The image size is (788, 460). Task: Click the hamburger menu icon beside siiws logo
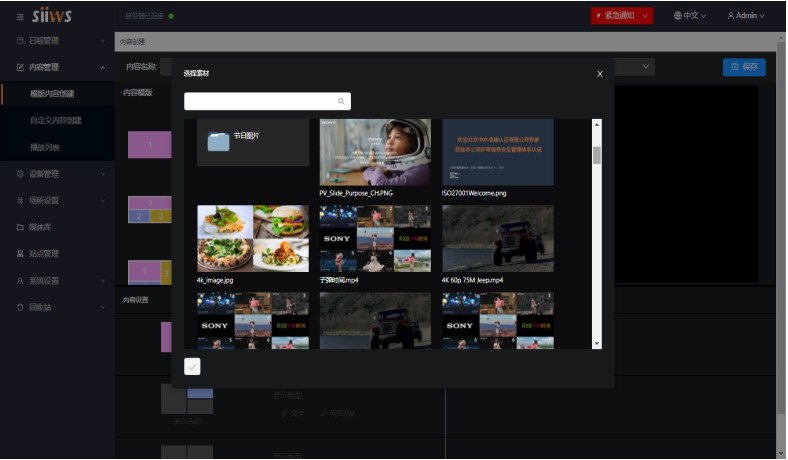(x=20, y=16)
